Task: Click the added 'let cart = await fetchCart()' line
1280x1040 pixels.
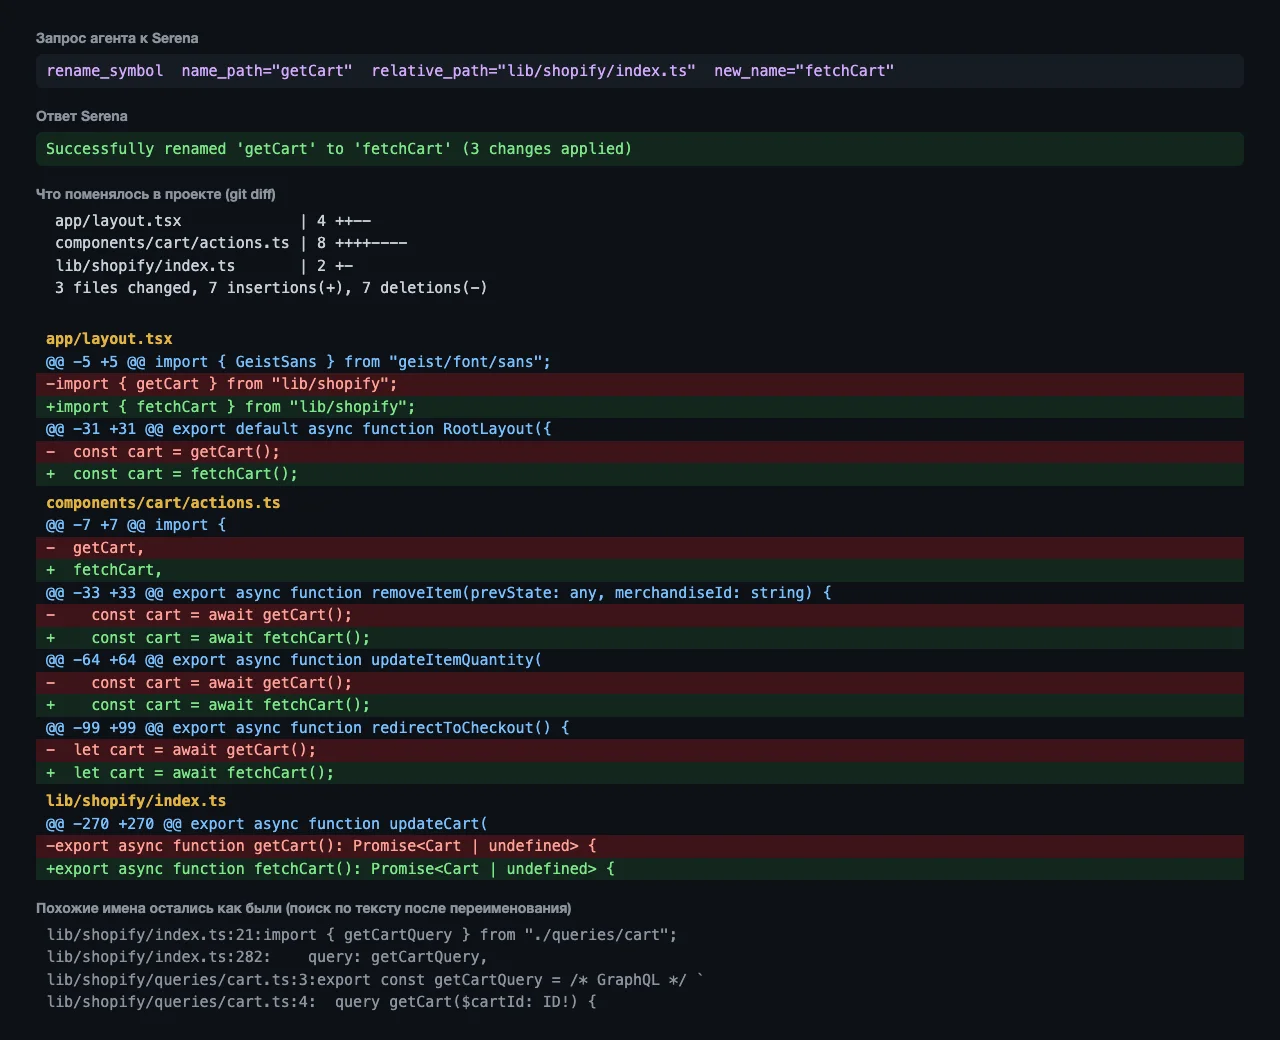Action: [640, 773]
